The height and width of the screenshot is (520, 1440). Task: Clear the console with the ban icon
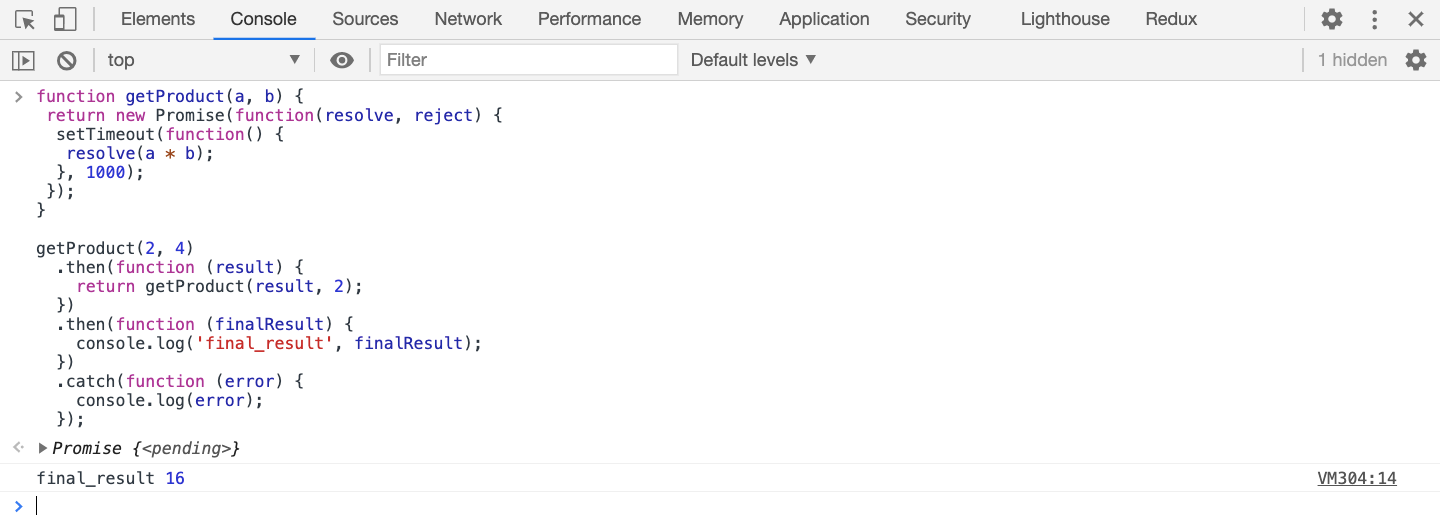pos(67,60)
